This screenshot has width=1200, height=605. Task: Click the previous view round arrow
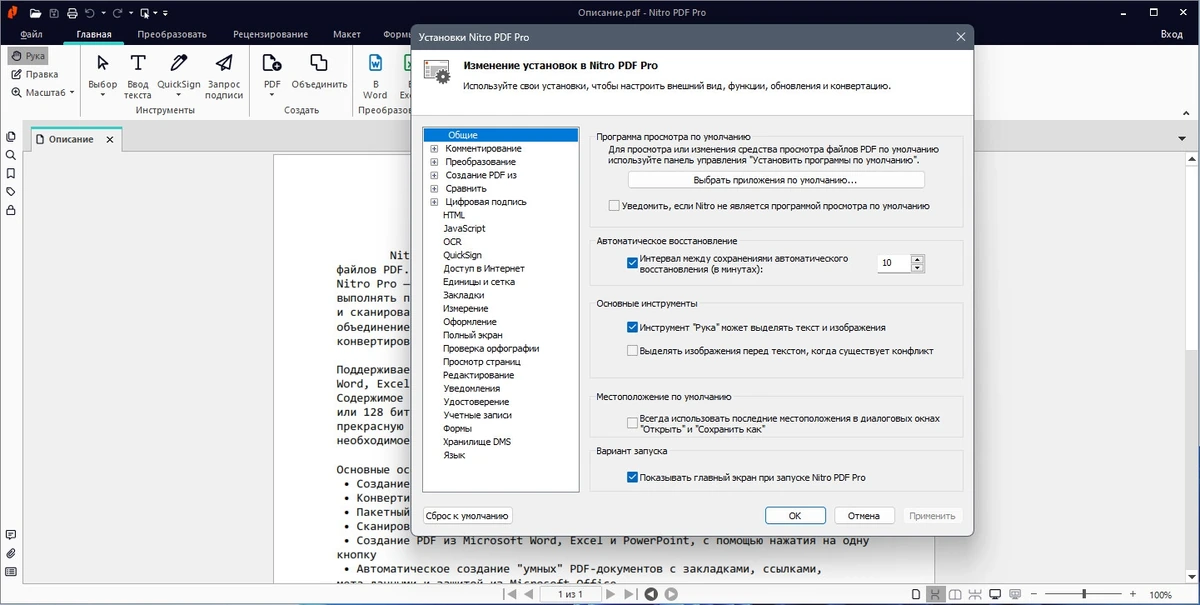[652, 594]
